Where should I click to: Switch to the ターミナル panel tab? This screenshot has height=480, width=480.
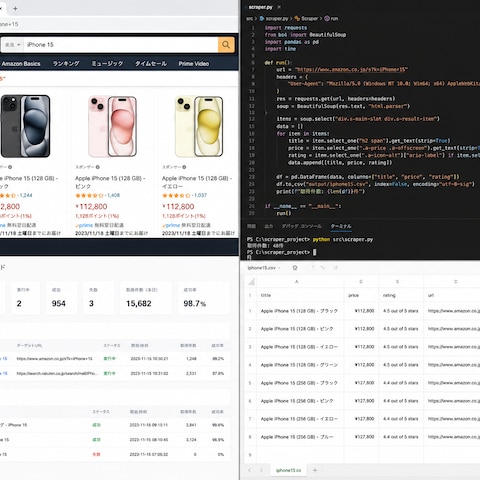click(341, 226)
